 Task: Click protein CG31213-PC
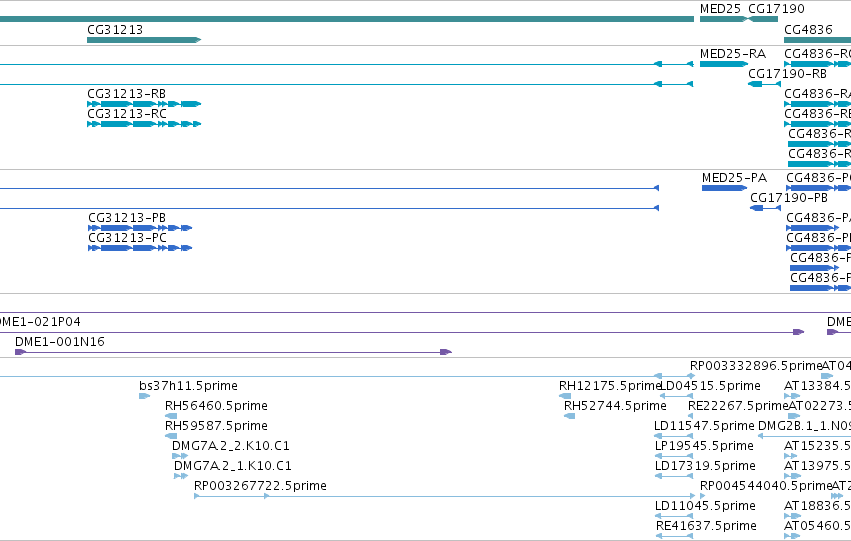(127, 238)
